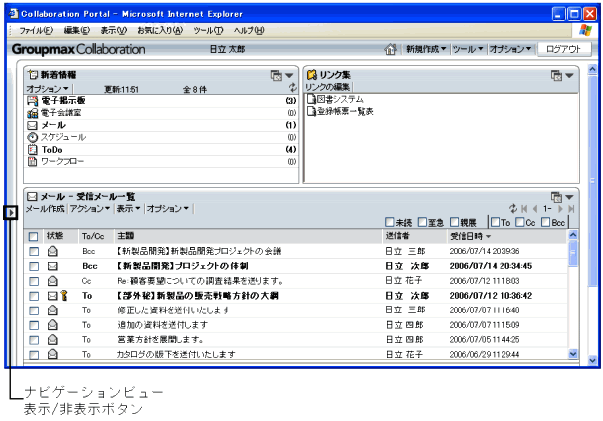Viewport: 603px width, 421px height.
Task: Click the mail list vertical scrollbar down arrow
Action: (573, 354)
